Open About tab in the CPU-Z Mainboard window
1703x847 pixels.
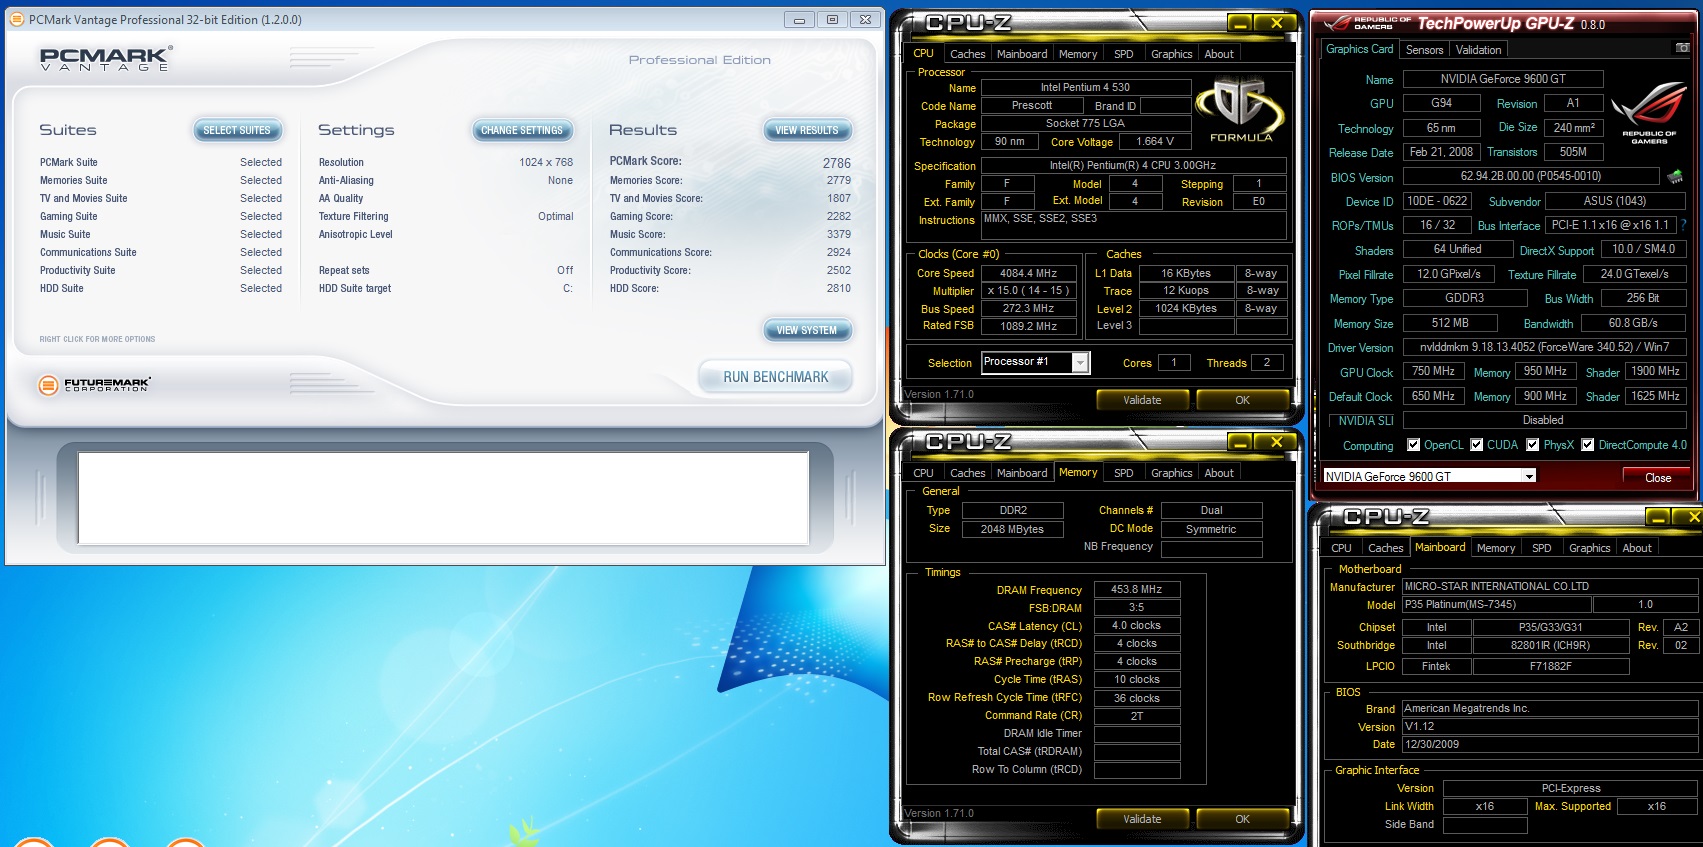point(1637,548)
